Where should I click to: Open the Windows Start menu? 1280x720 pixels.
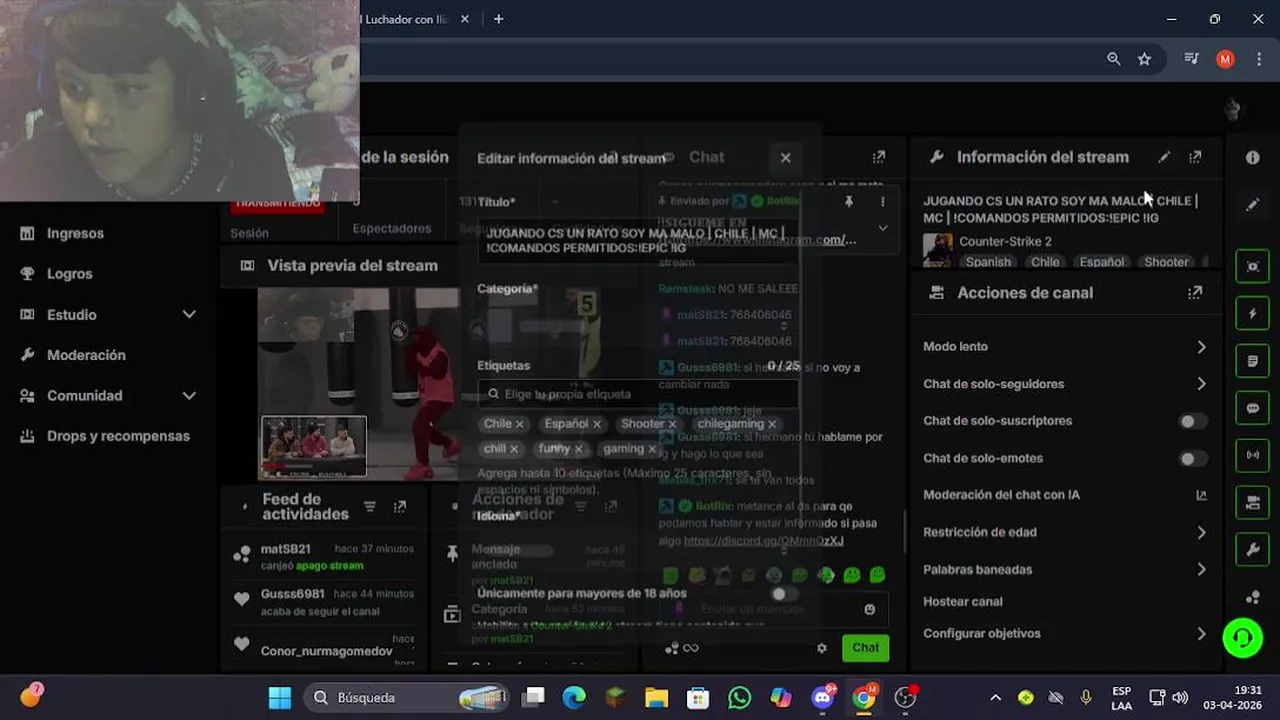(x=280, y=697)
